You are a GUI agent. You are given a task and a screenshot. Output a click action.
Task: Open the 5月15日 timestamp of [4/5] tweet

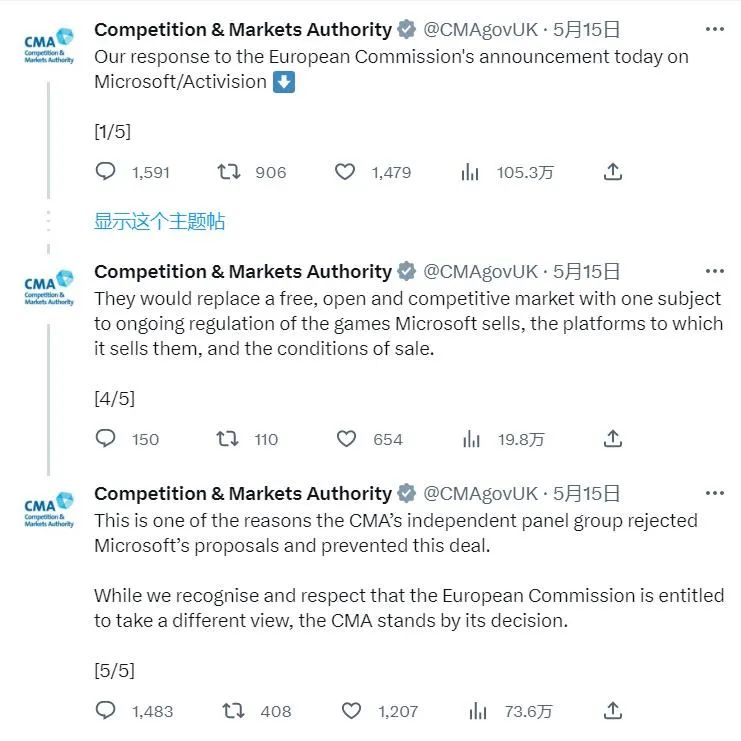[x=586, y=271]
